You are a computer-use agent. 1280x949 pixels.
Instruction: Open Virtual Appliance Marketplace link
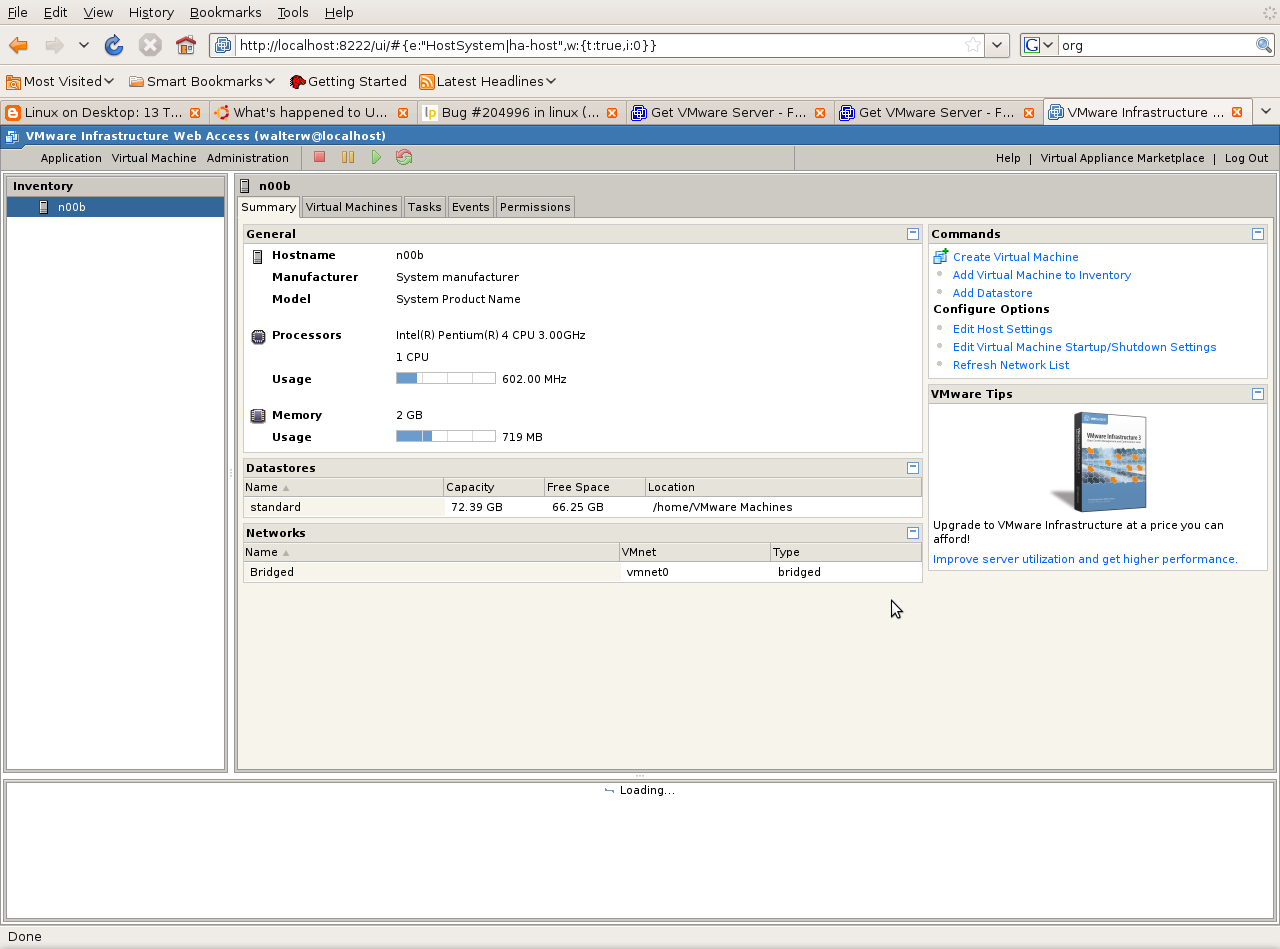click(x=1122, y=158)
